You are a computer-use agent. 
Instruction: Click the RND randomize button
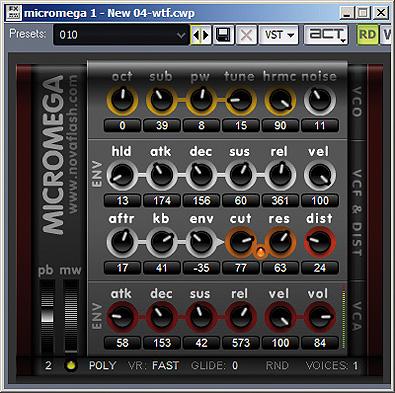pyautogui.click(x=277, y=366)
